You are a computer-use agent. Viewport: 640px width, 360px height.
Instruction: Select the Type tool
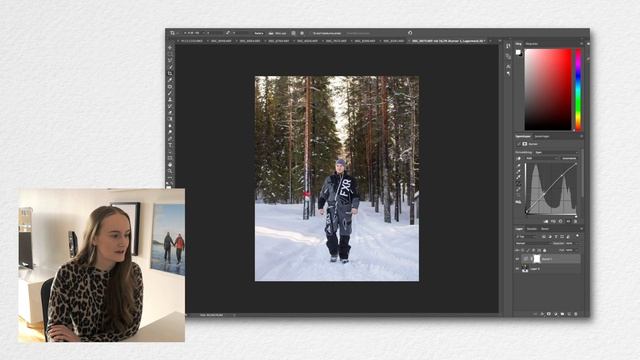(170, 145)
